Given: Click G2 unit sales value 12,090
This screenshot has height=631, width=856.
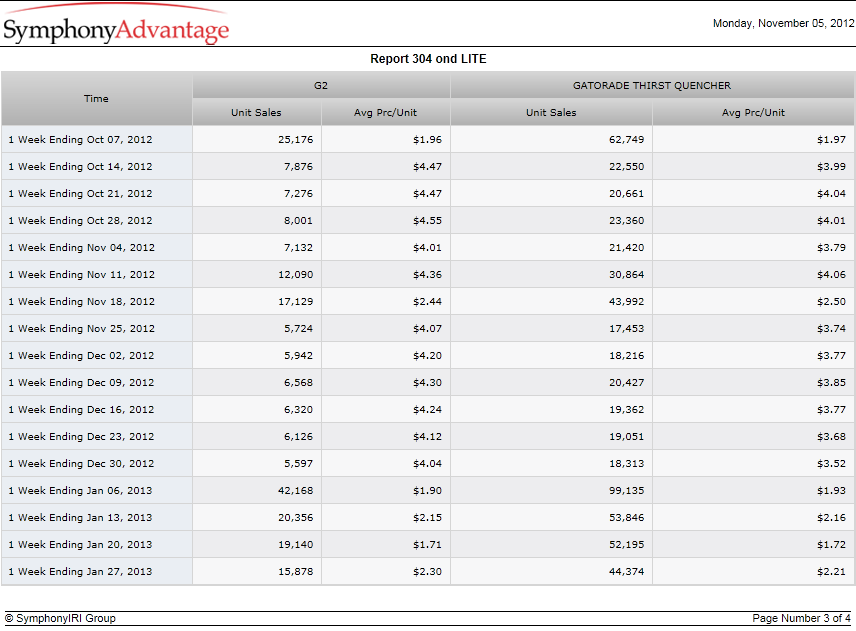Looking at the screenshot, I should point(295,275).
